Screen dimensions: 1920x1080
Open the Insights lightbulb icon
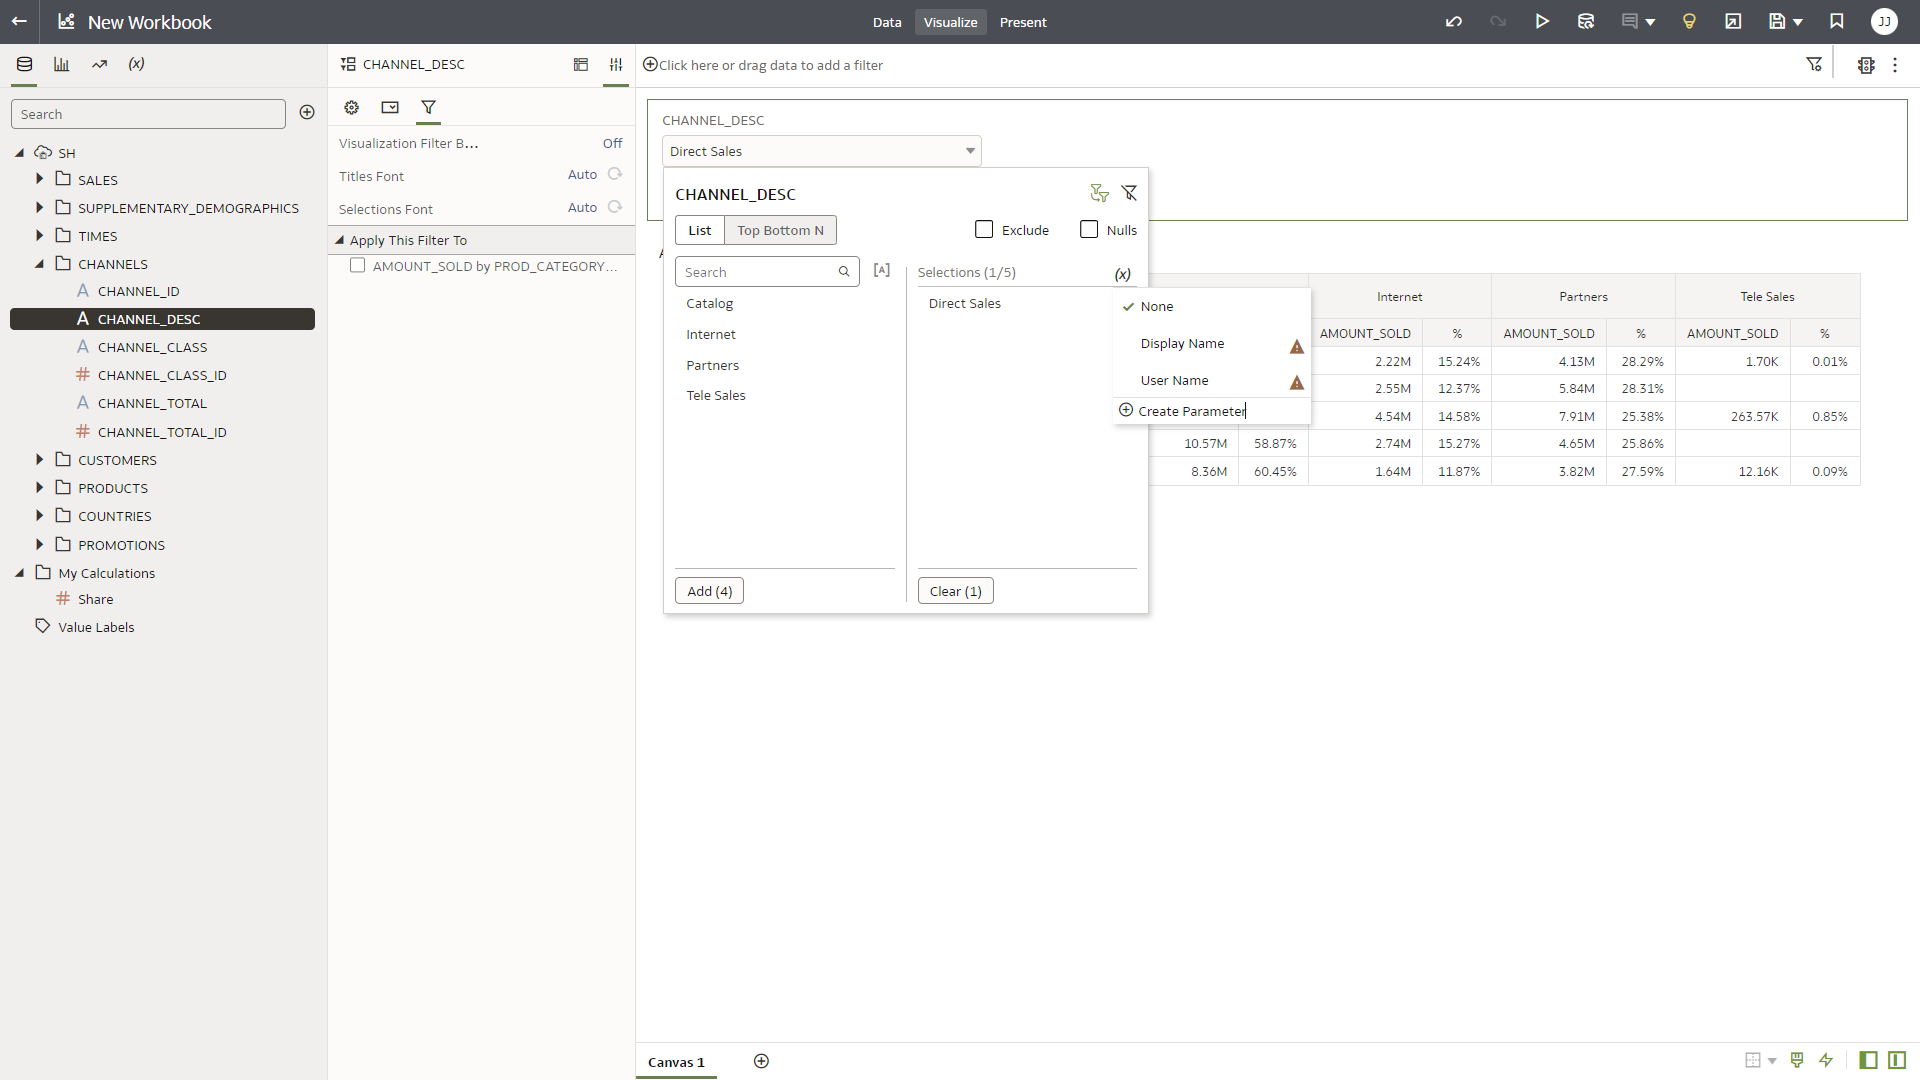[x=1689, y=22]
